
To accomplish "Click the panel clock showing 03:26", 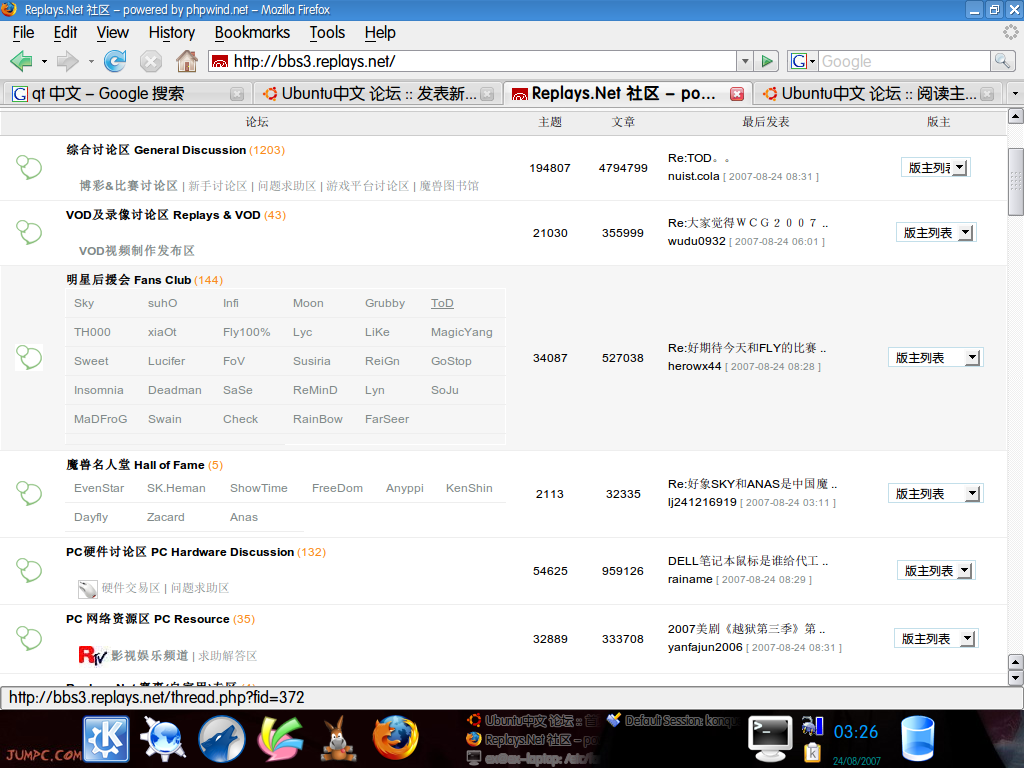I will 856,731.
